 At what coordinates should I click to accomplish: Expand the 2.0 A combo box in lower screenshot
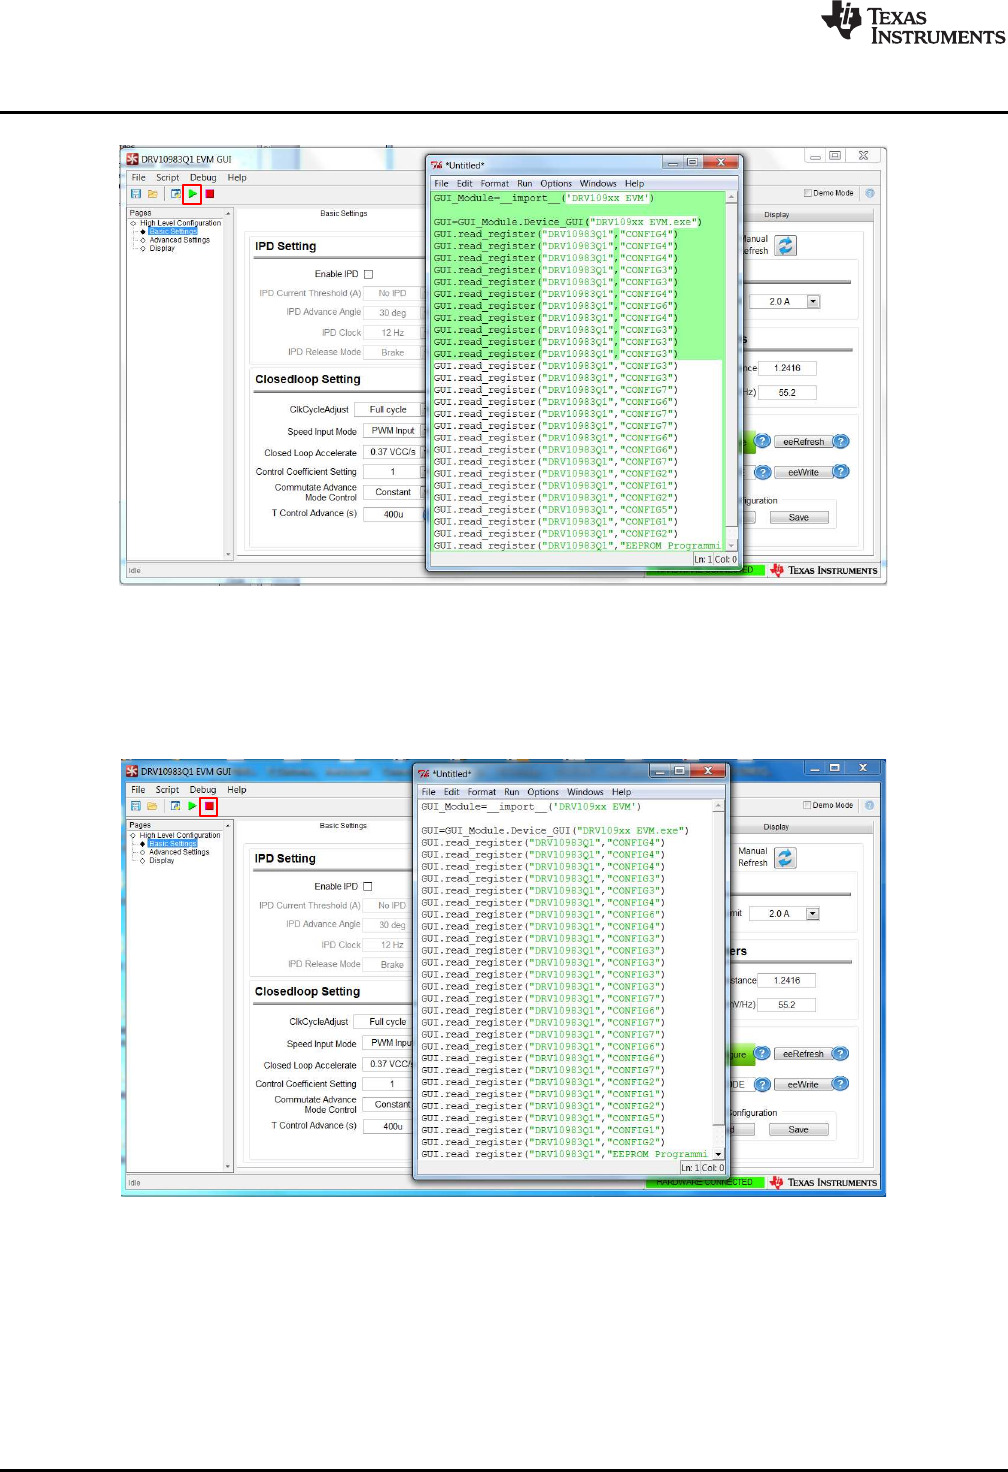(812, 914)
